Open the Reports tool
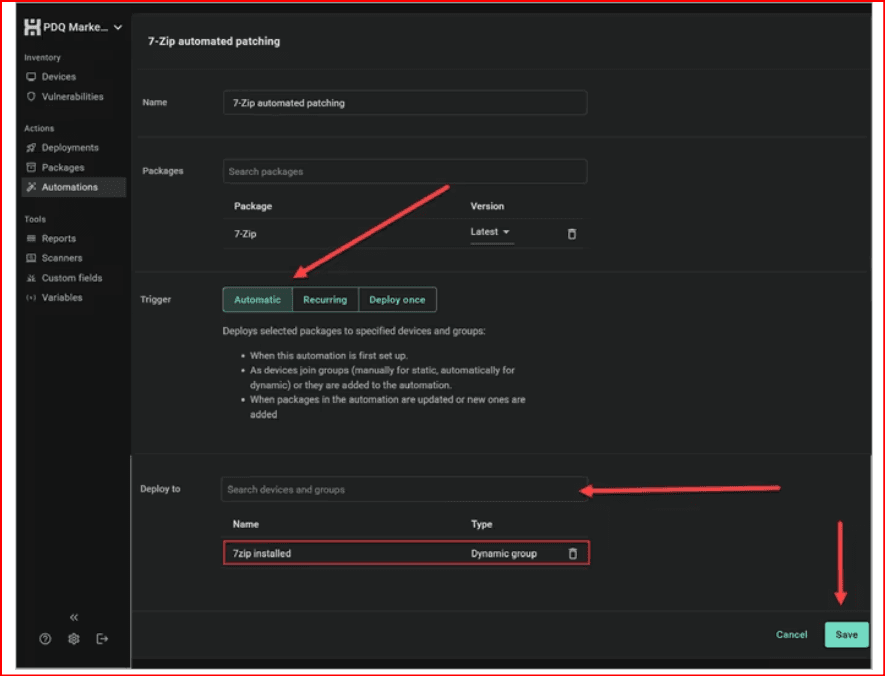This screenshot has height=676, width=885. coord(59,239)
